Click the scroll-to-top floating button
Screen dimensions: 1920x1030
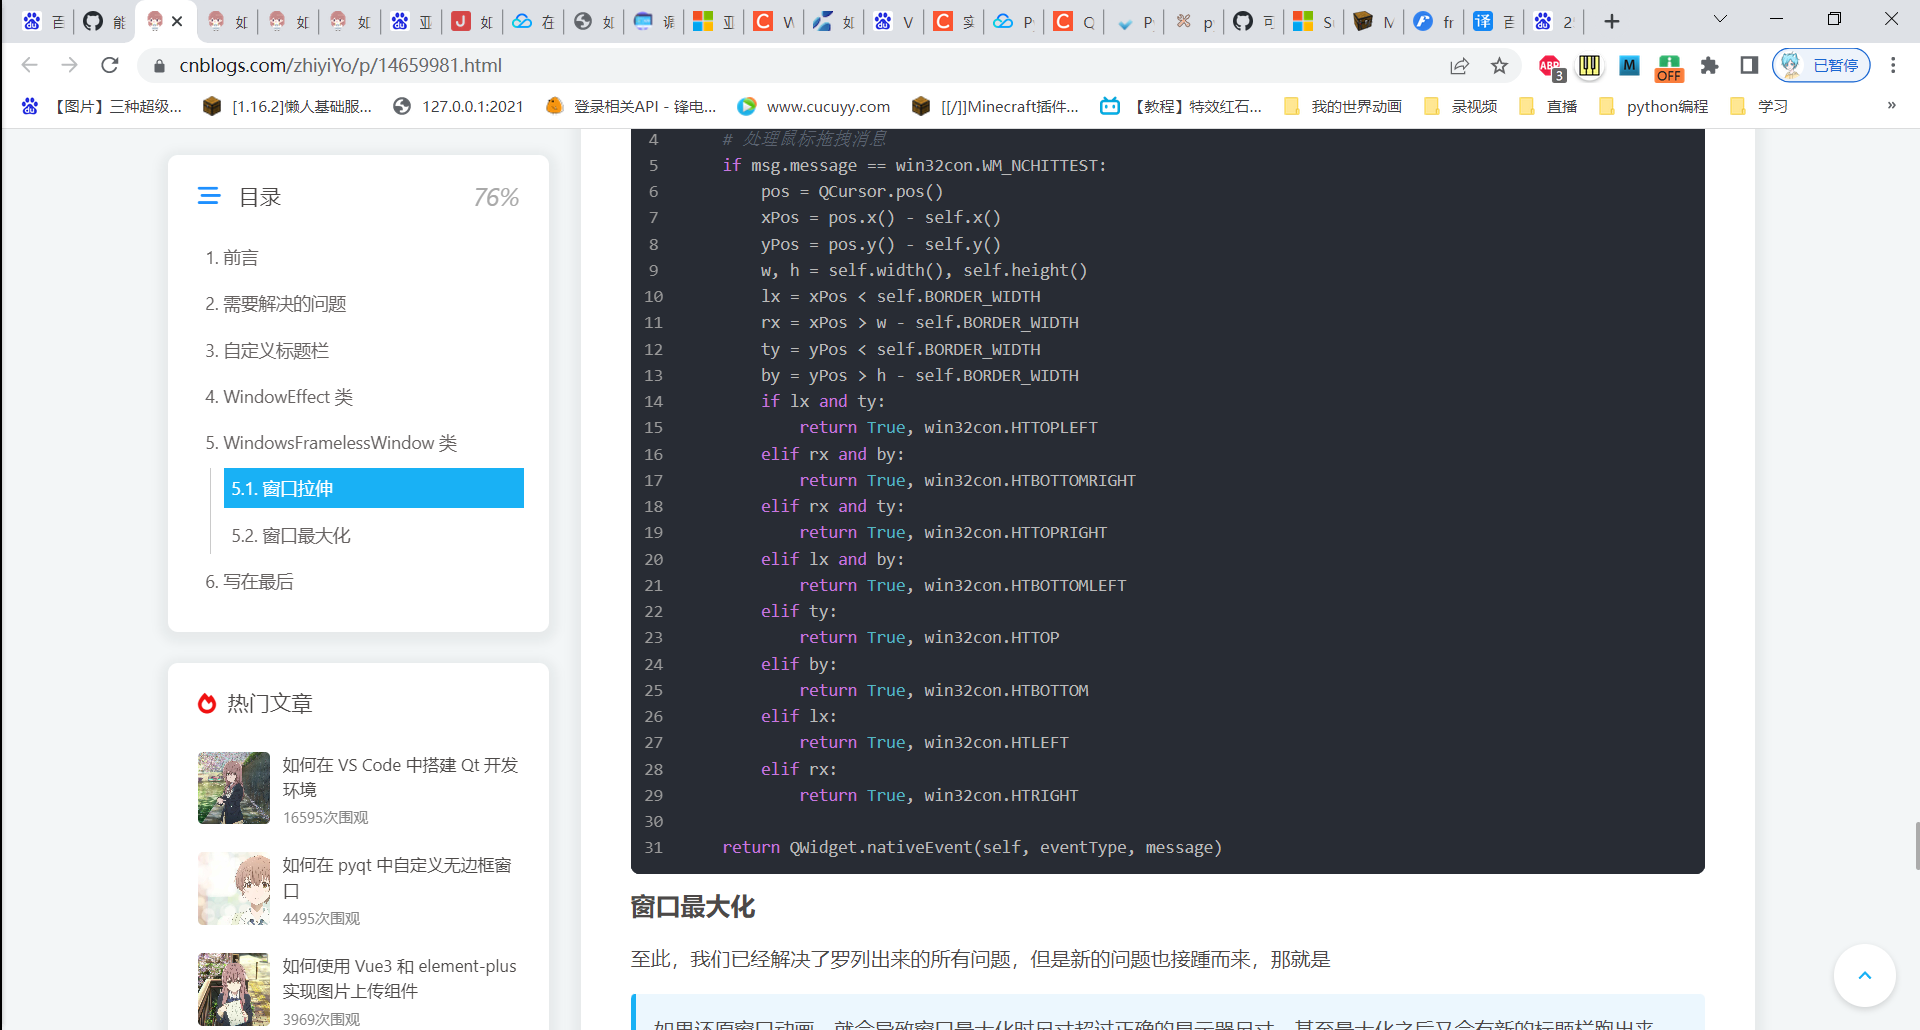[1864, 976]
